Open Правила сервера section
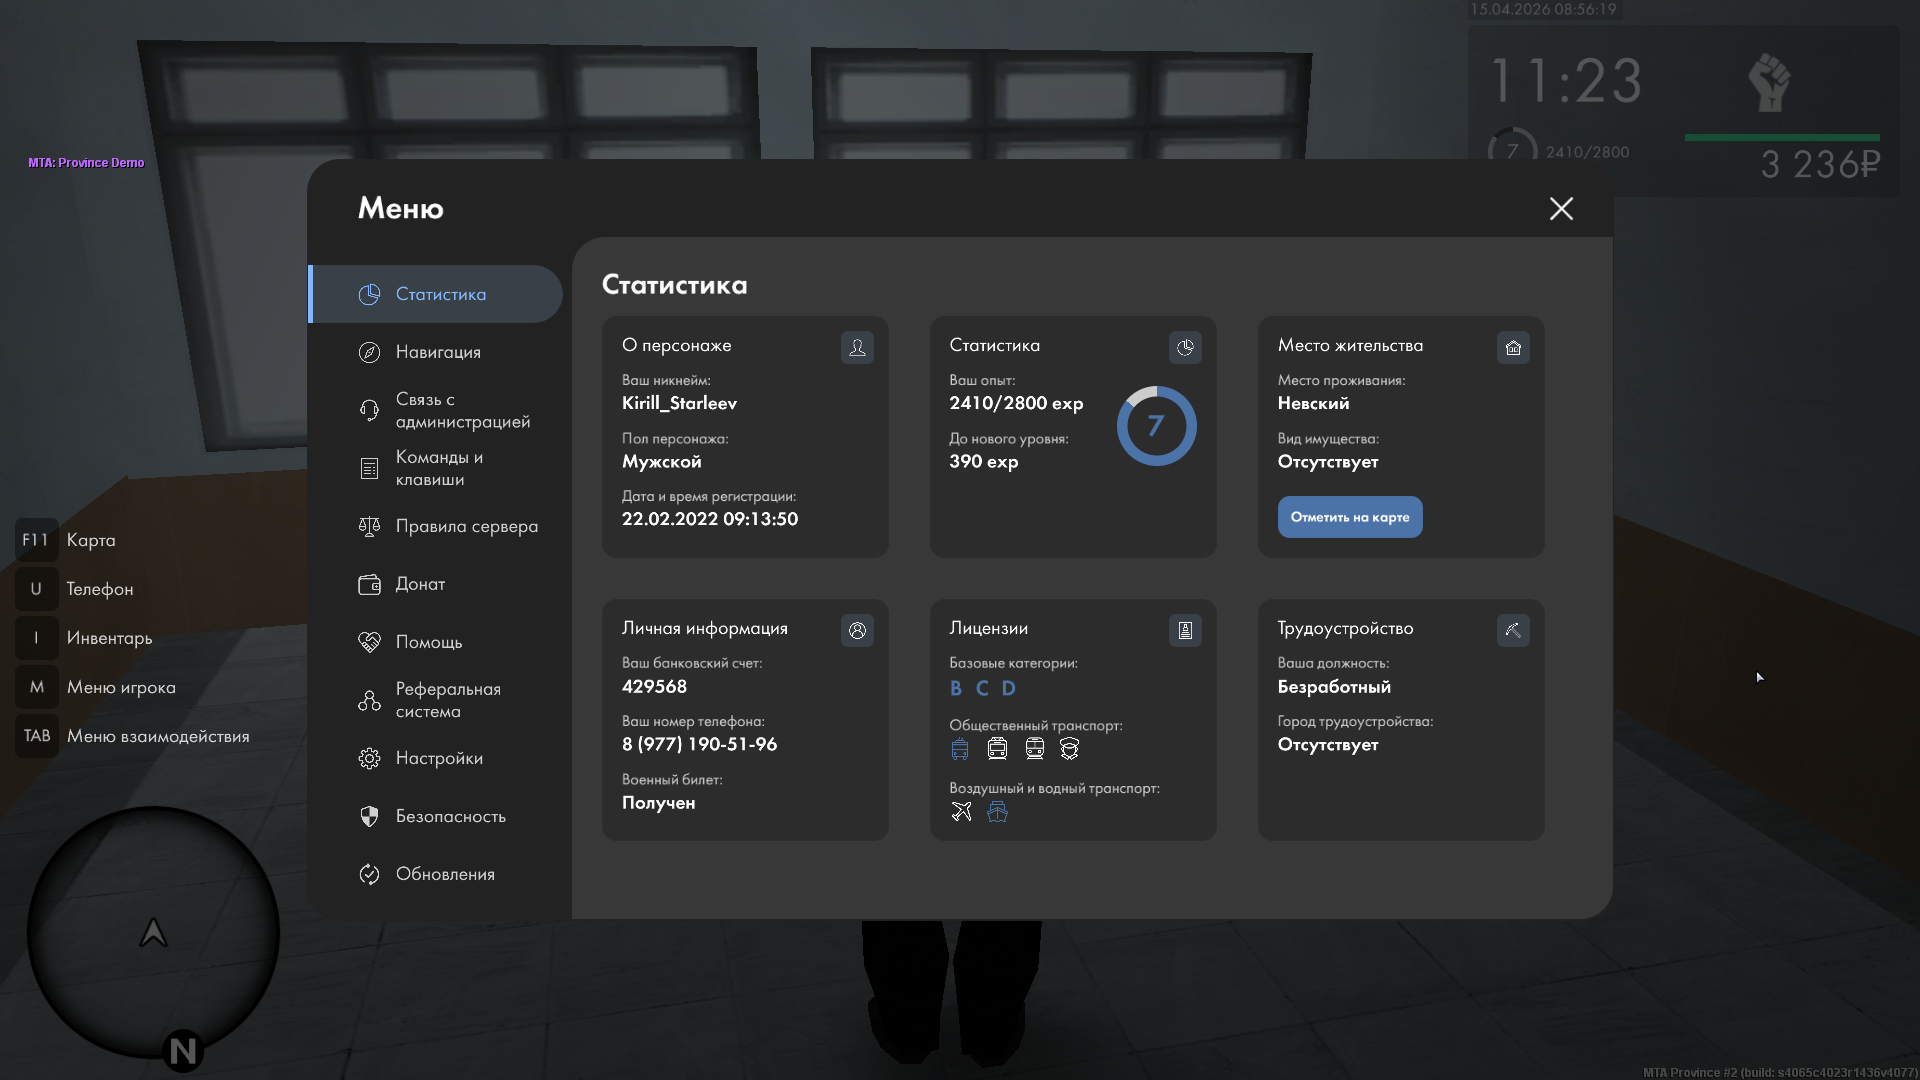The height and width of the screenshot is (1080, 1920). point(466,526)
